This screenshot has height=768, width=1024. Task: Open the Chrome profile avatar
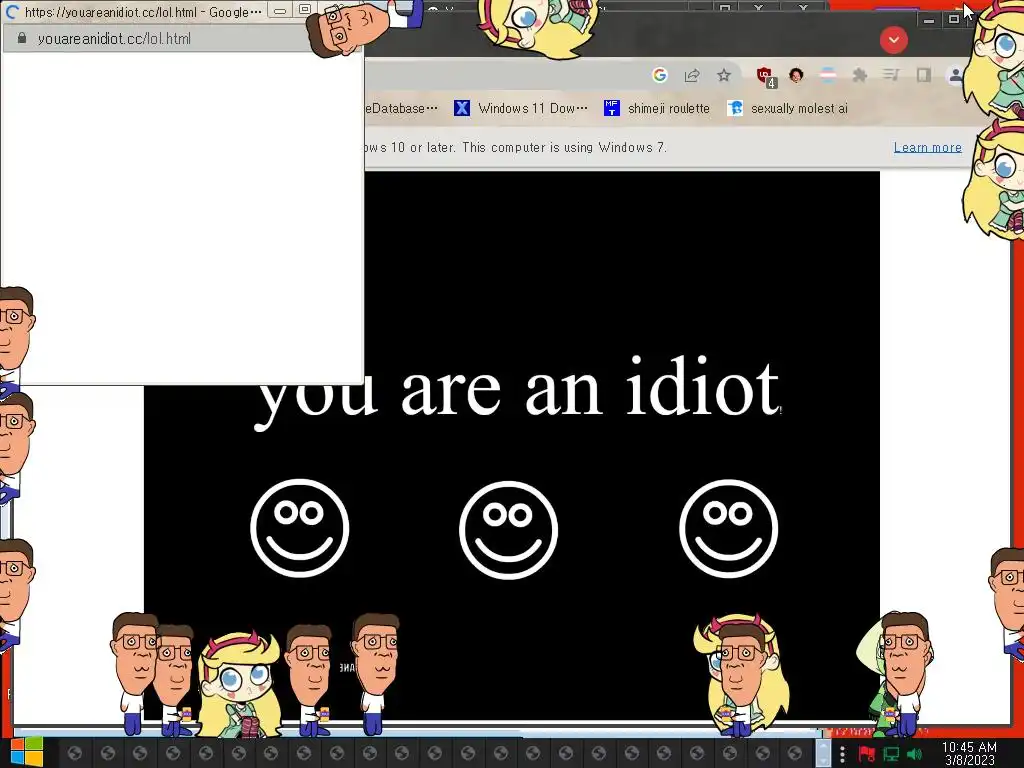(x=955, y=75)
